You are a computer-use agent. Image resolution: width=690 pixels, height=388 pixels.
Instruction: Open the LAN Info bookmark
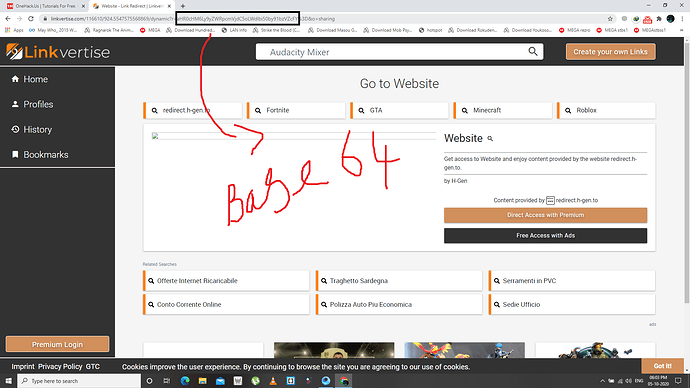point(234,30)
